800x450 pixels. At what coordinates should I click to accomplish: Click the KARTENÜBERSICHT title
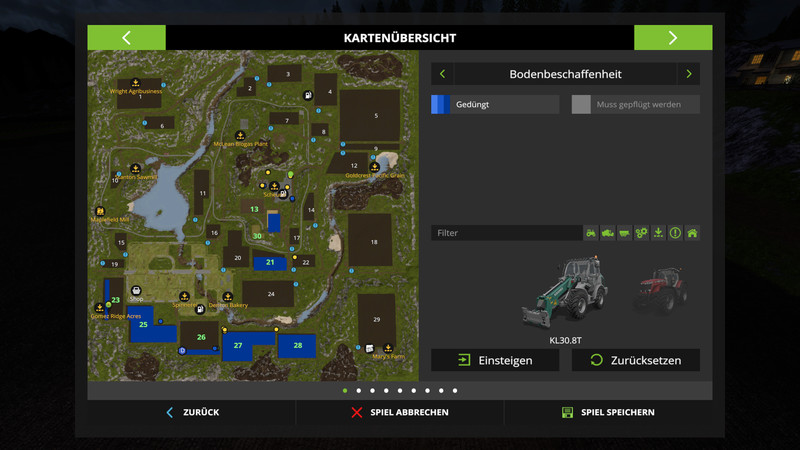coord(400,38)
